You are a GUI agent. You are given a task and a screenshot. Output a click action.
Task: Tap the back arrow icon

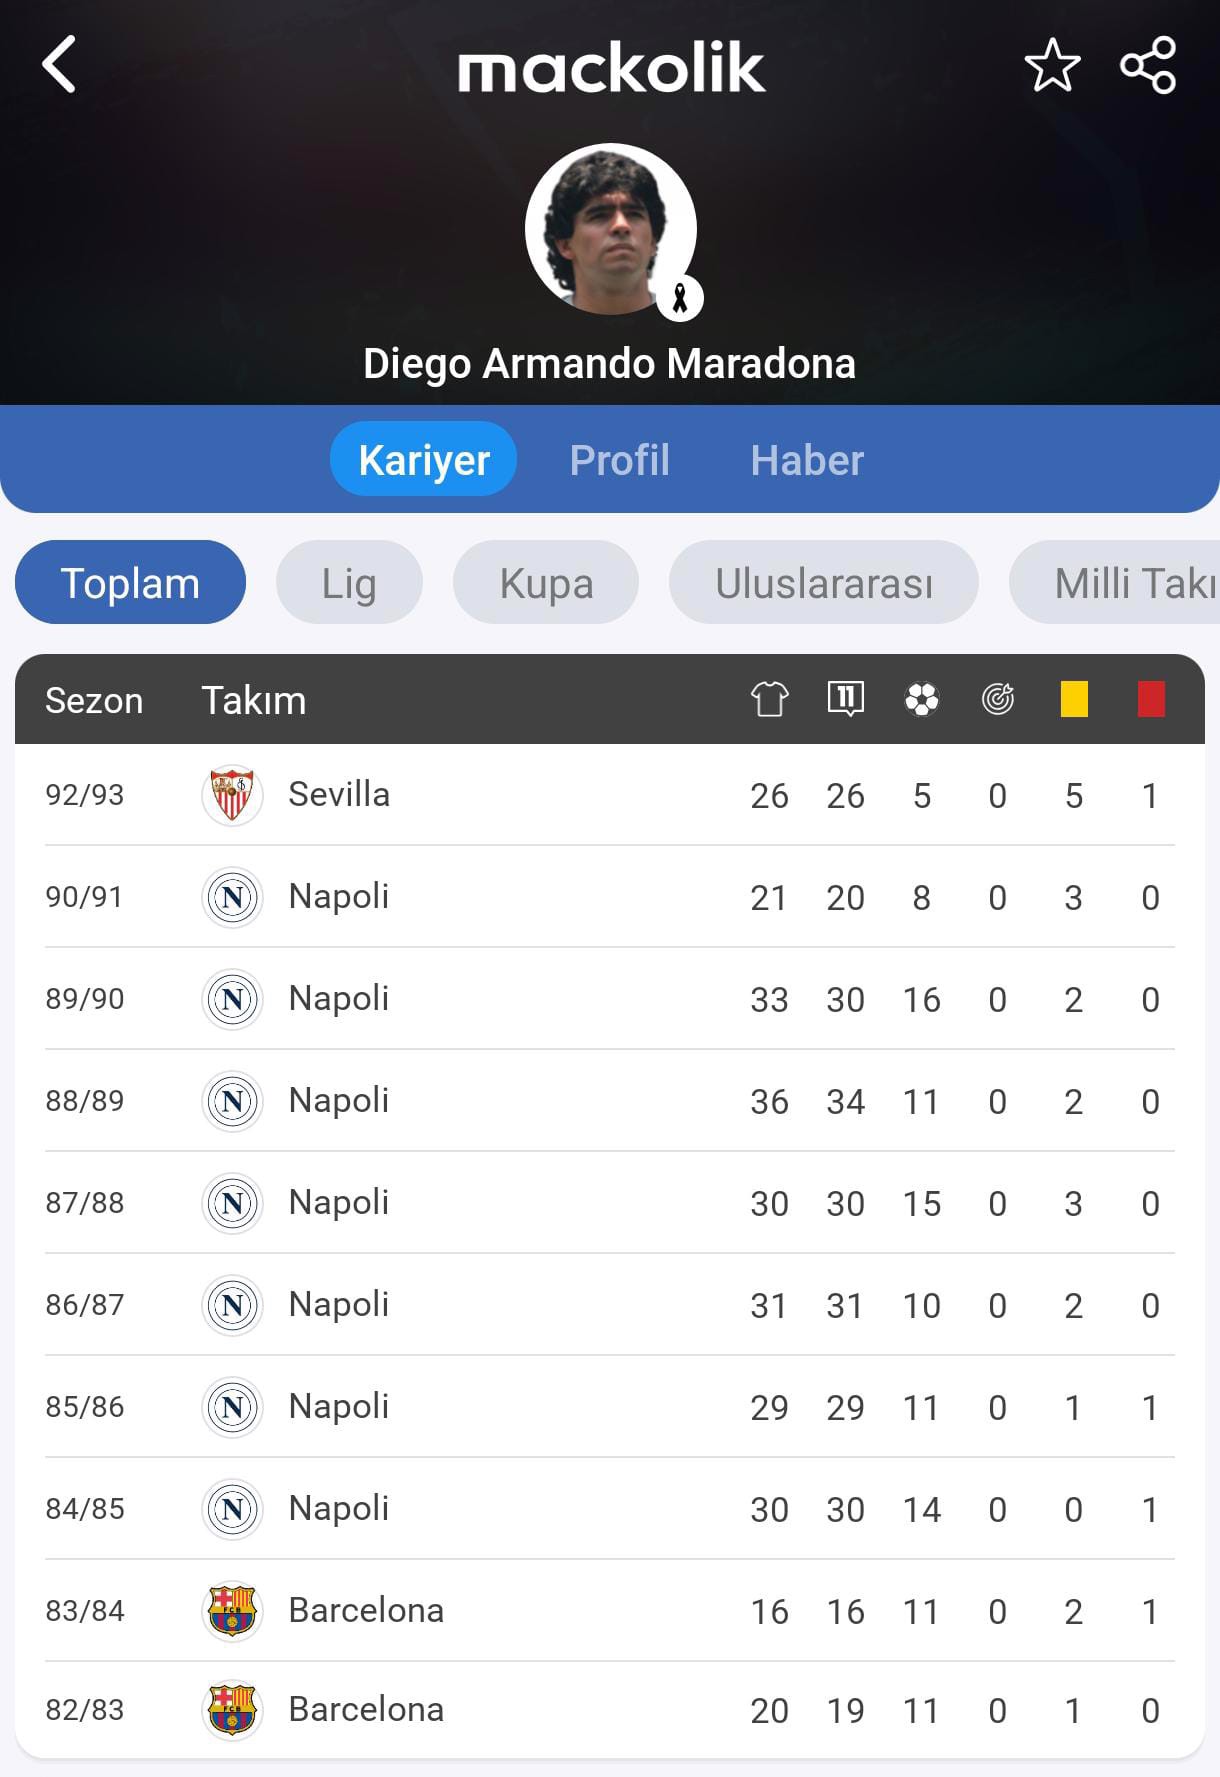click(x=59, y=65)
